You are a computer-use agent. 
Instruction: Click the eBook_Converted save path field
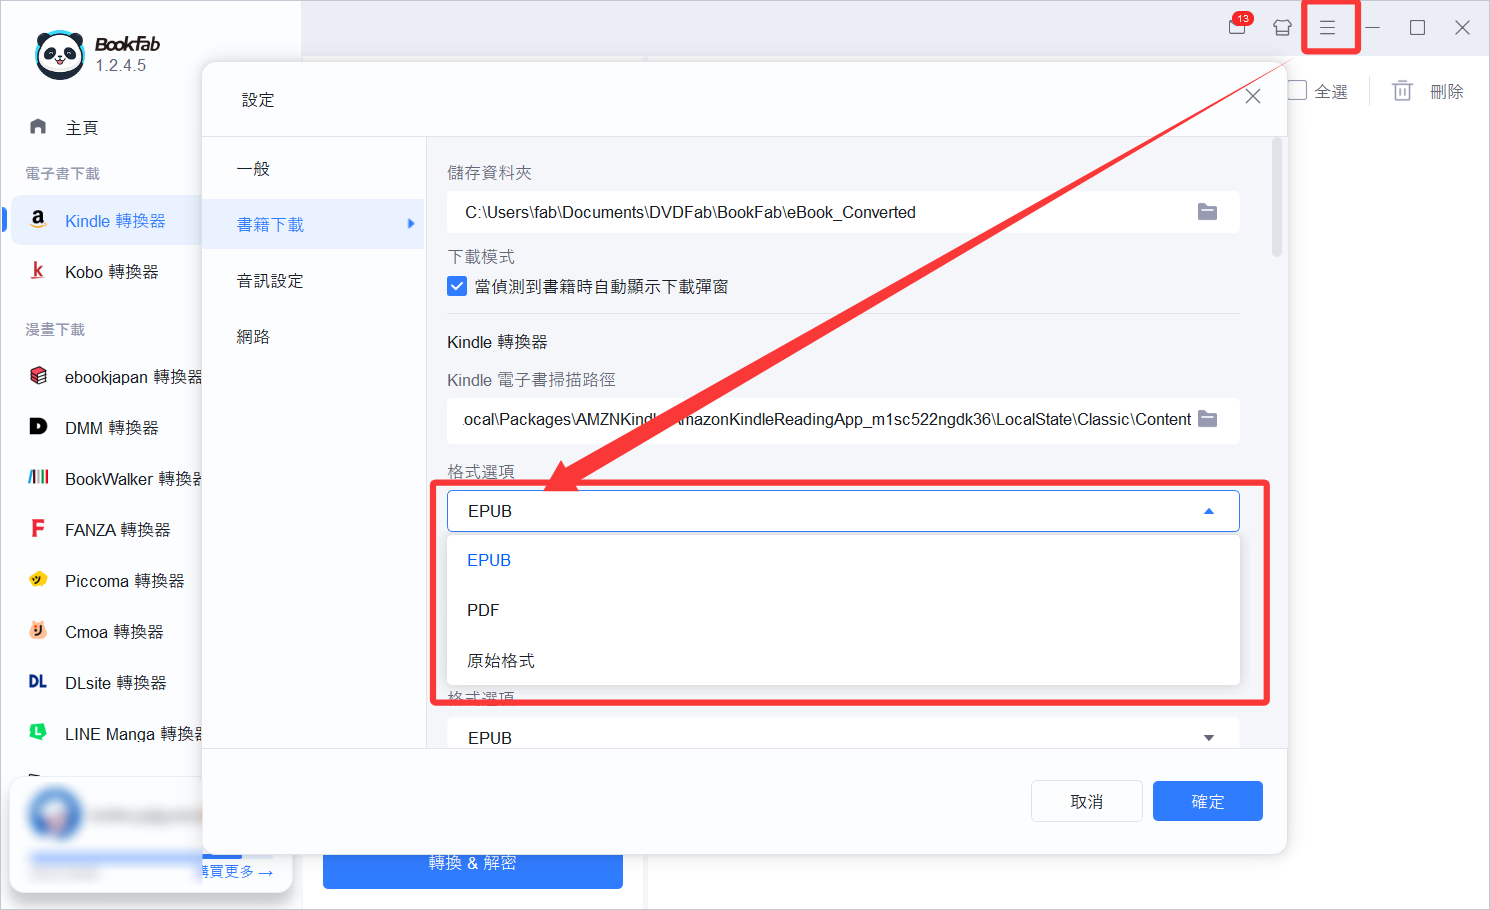[x=843, y=212]
